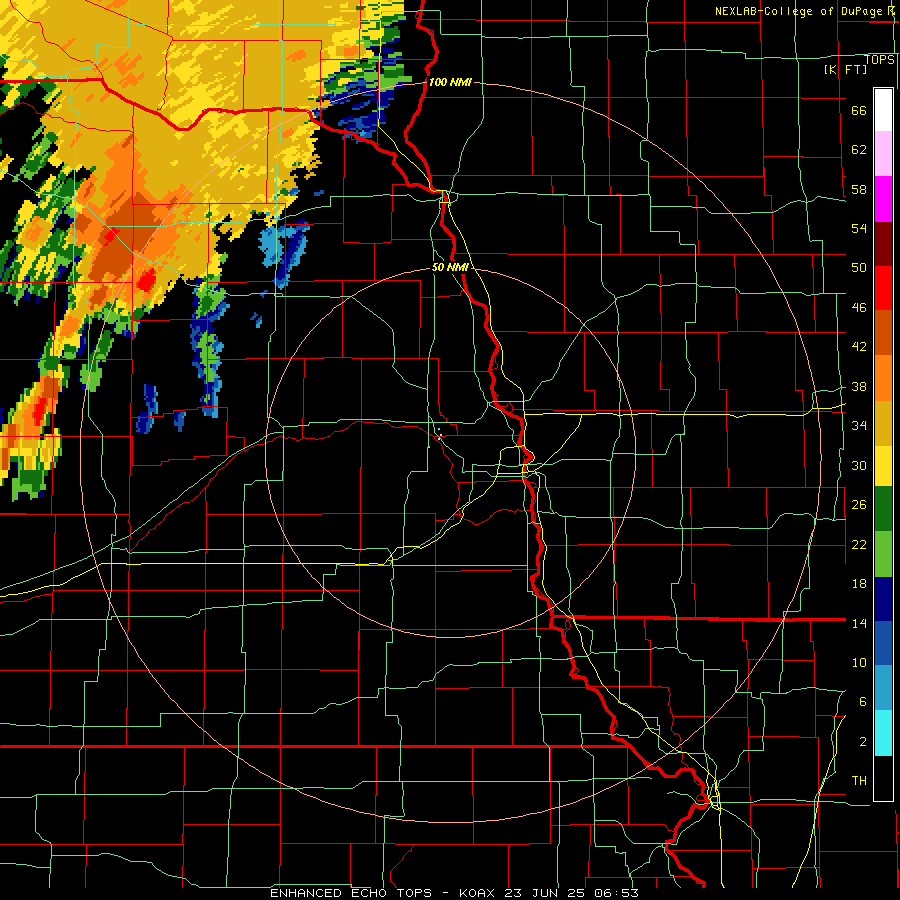Click the 'ENHANCED ECHO TOPS - KOAX' caption
Image resolution: width=900 pixels, height=900 pixels.
[x=384, y=893]
